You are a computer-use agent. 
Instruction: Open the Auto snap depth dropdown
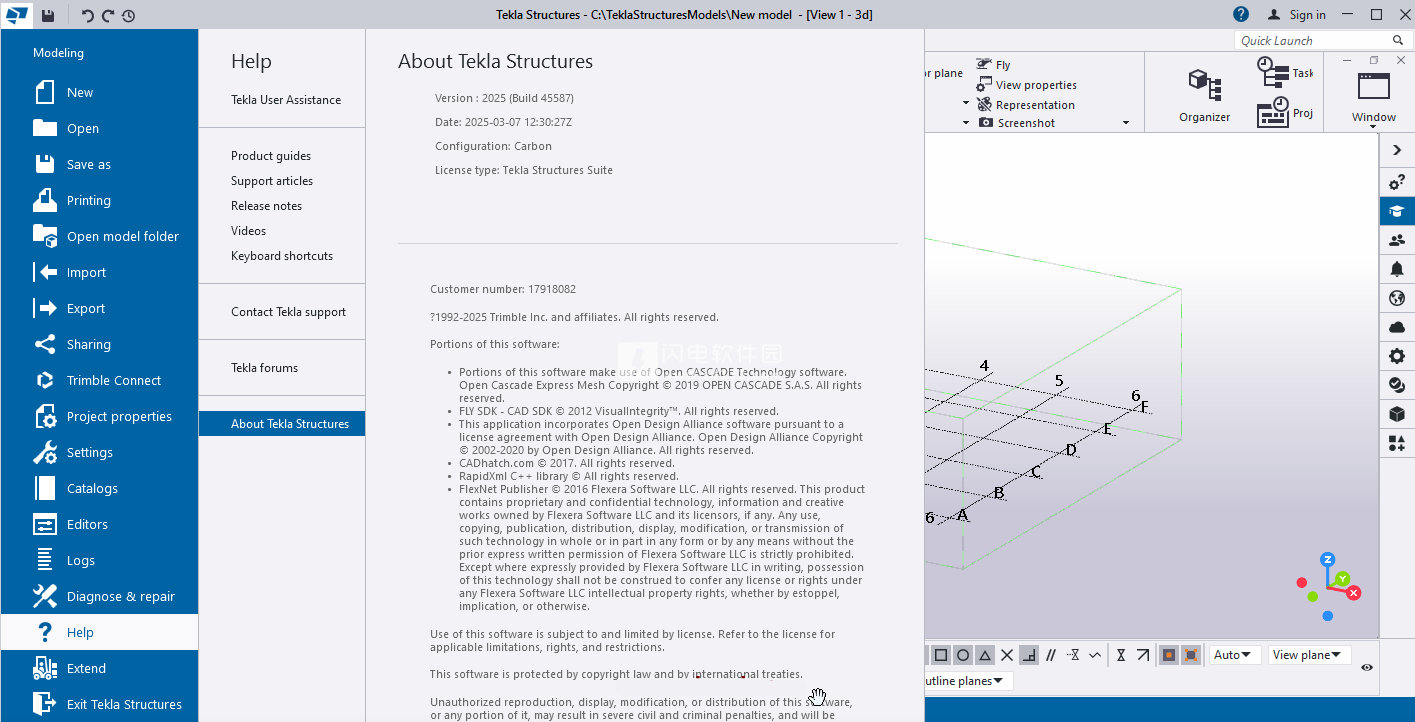click(1233, 654)
